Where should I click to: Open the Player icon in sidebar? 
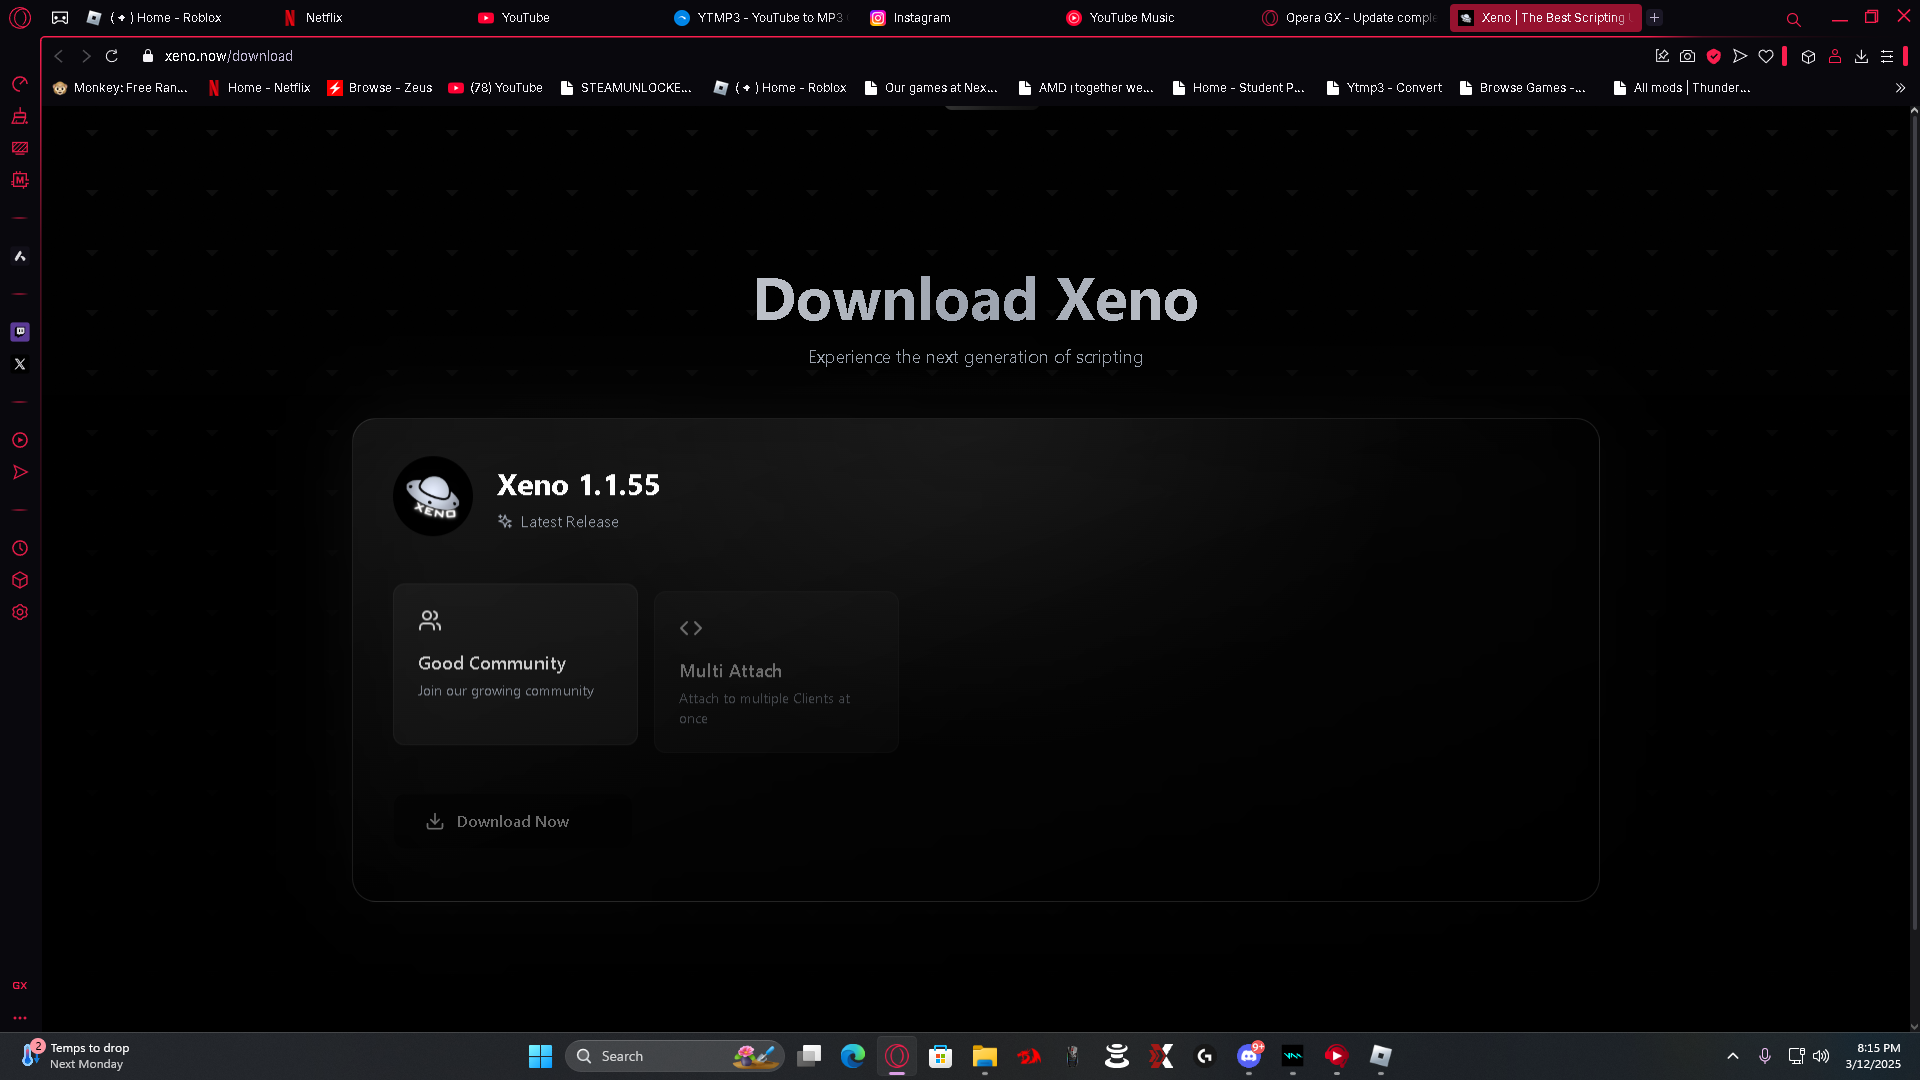coord(20,440)
